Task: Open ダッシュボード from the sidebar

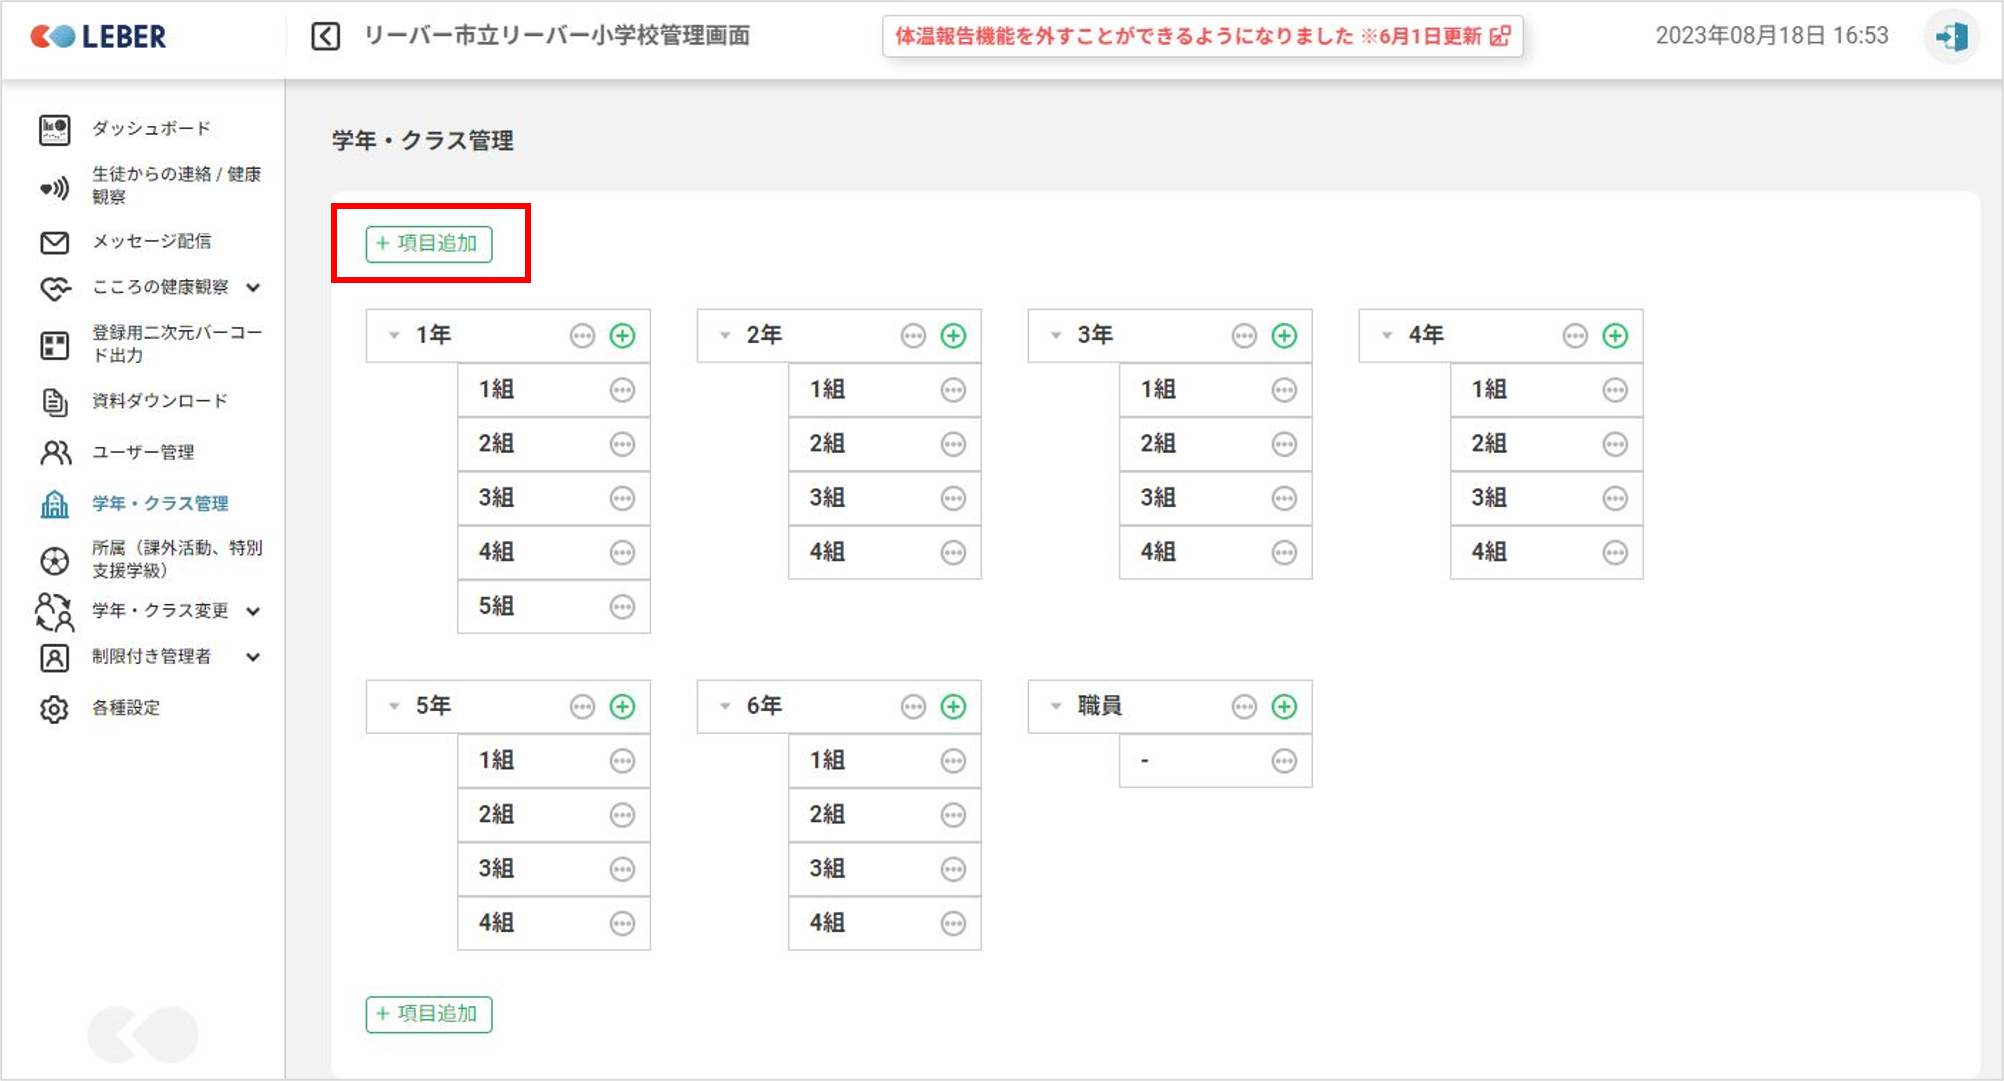Action: pyautogui.click(x=151, y=129)
